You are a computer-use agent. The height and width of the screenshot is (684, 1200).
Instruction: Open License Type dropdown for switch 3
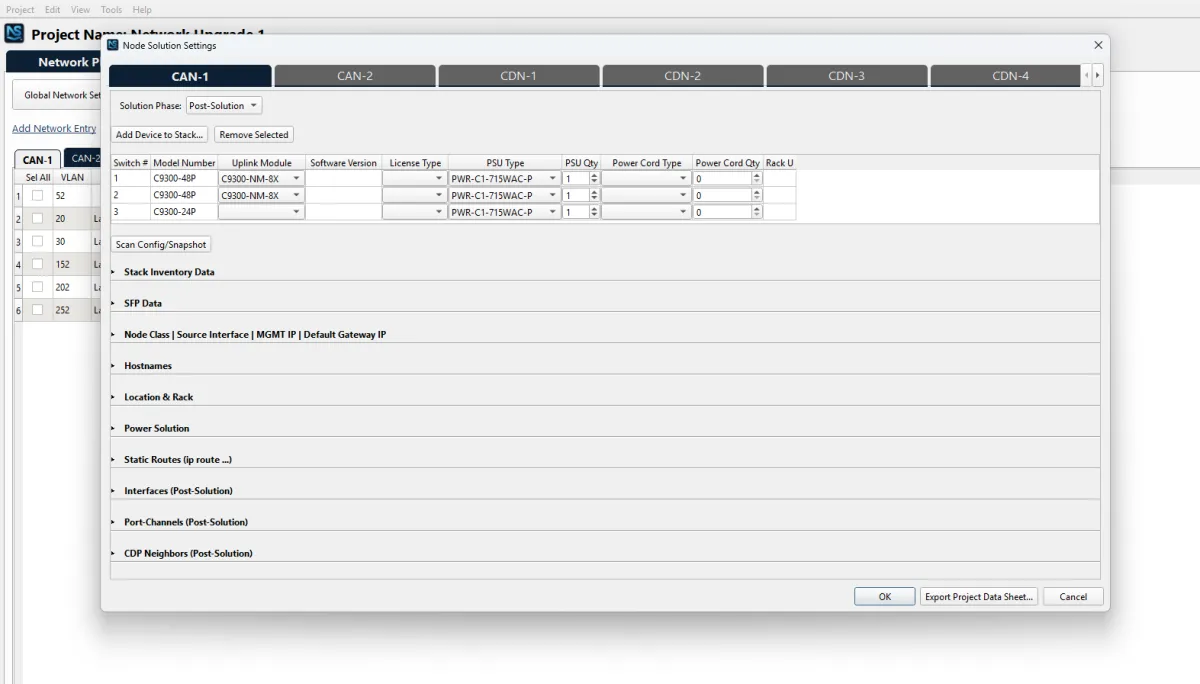tap(414, 212)
